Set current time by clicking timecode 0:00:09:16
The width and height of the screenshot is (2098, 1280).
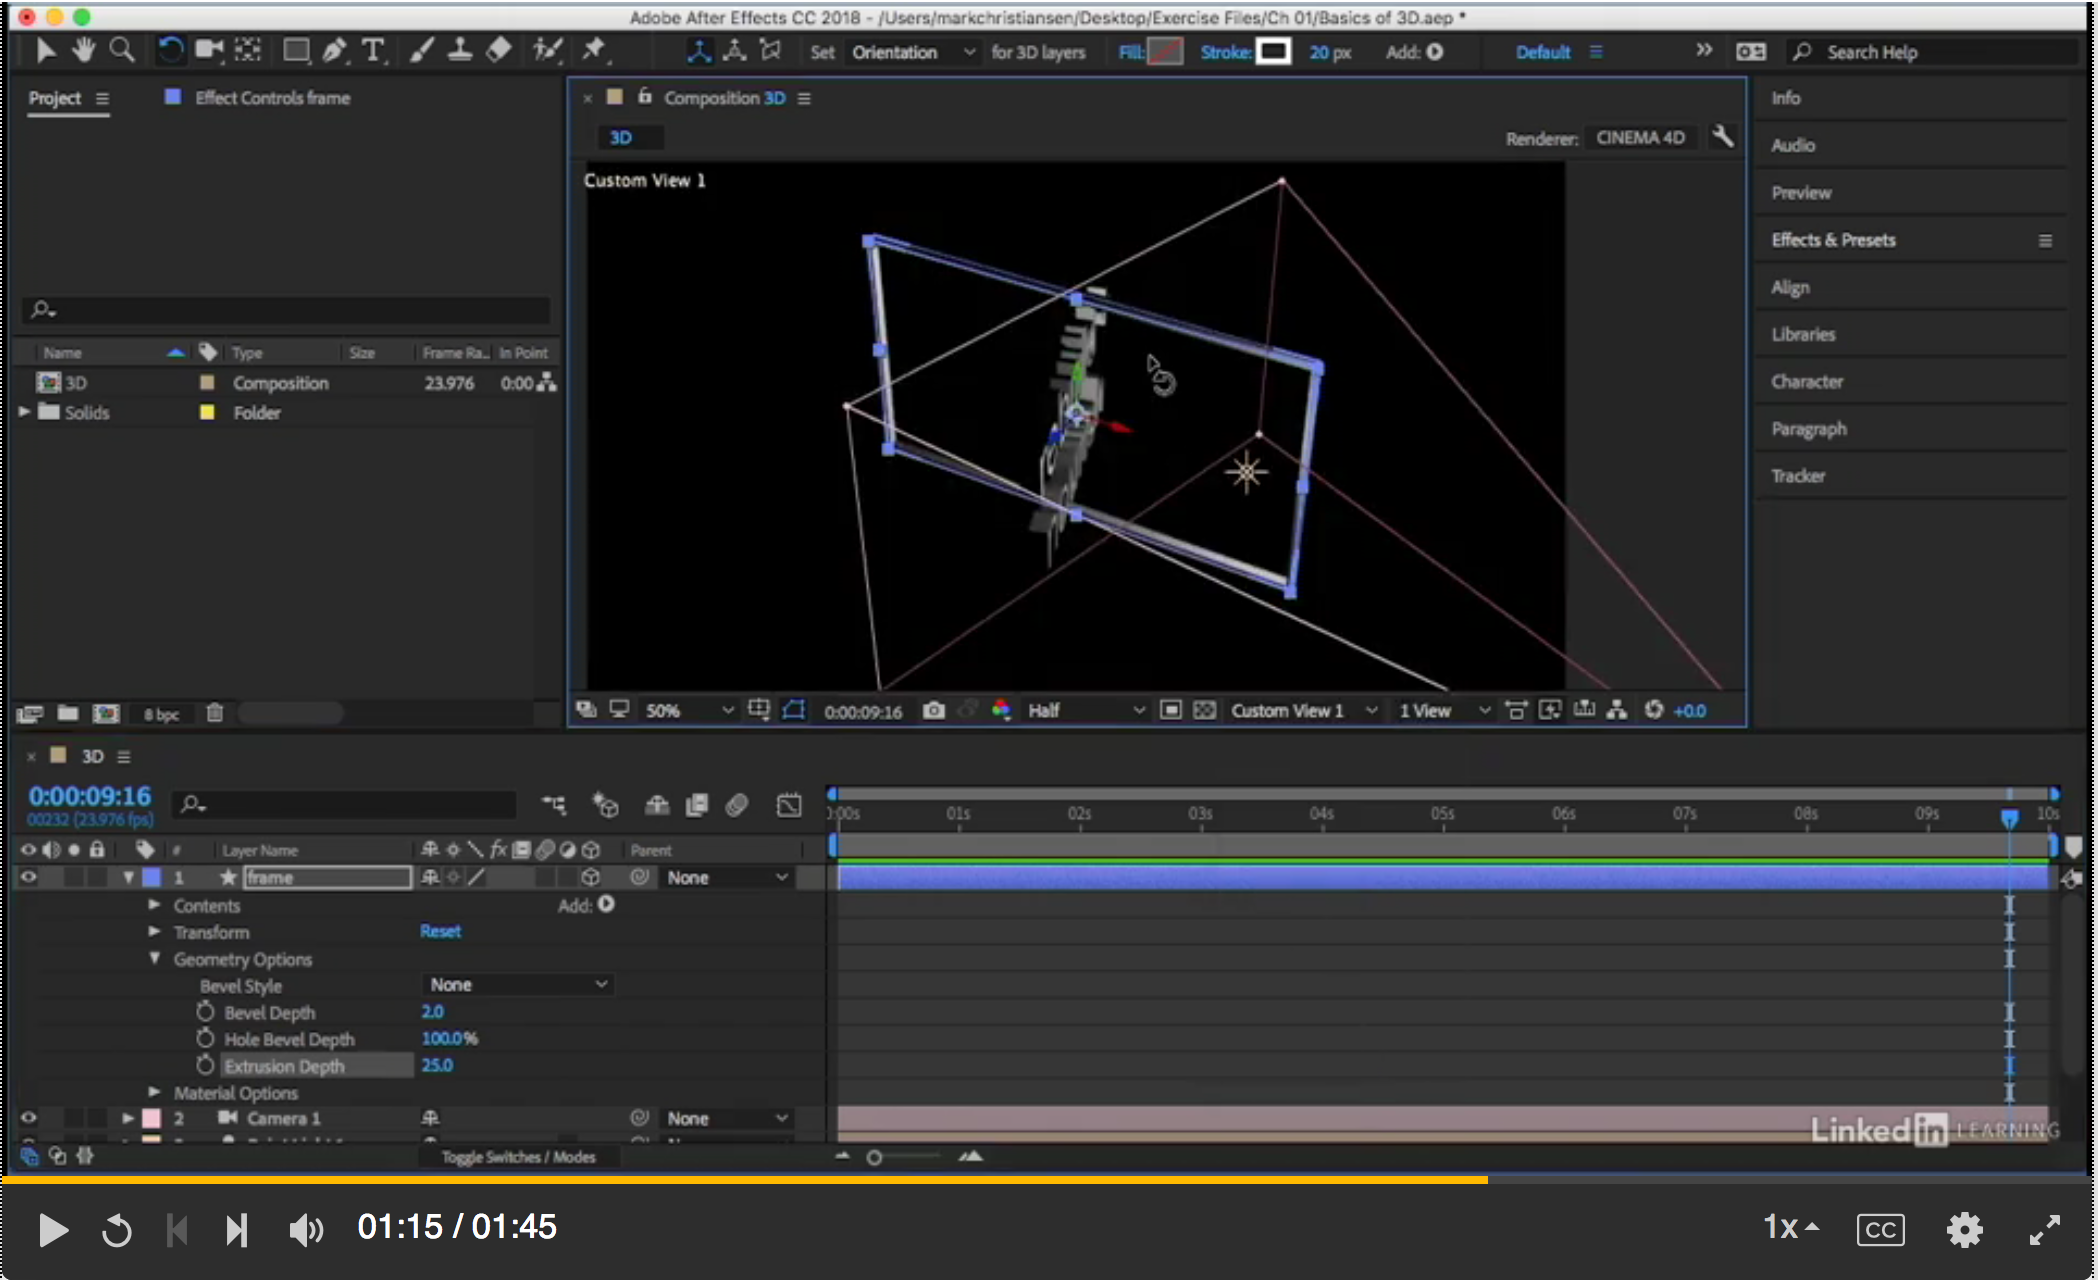(90, 796)
